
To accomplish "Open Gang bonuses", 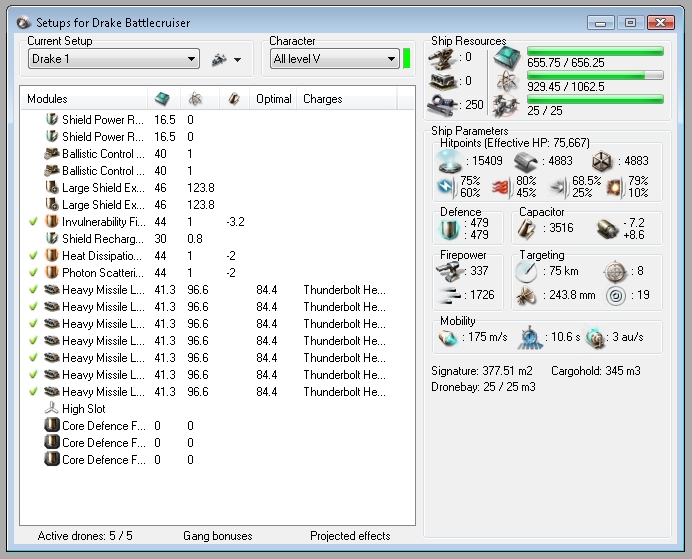I will [218, 536].
